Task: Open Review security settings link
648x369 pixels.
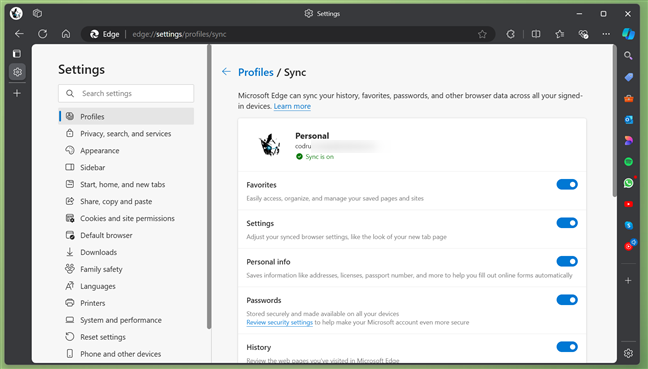Action: pyautogui.click(x=279, y=322)
